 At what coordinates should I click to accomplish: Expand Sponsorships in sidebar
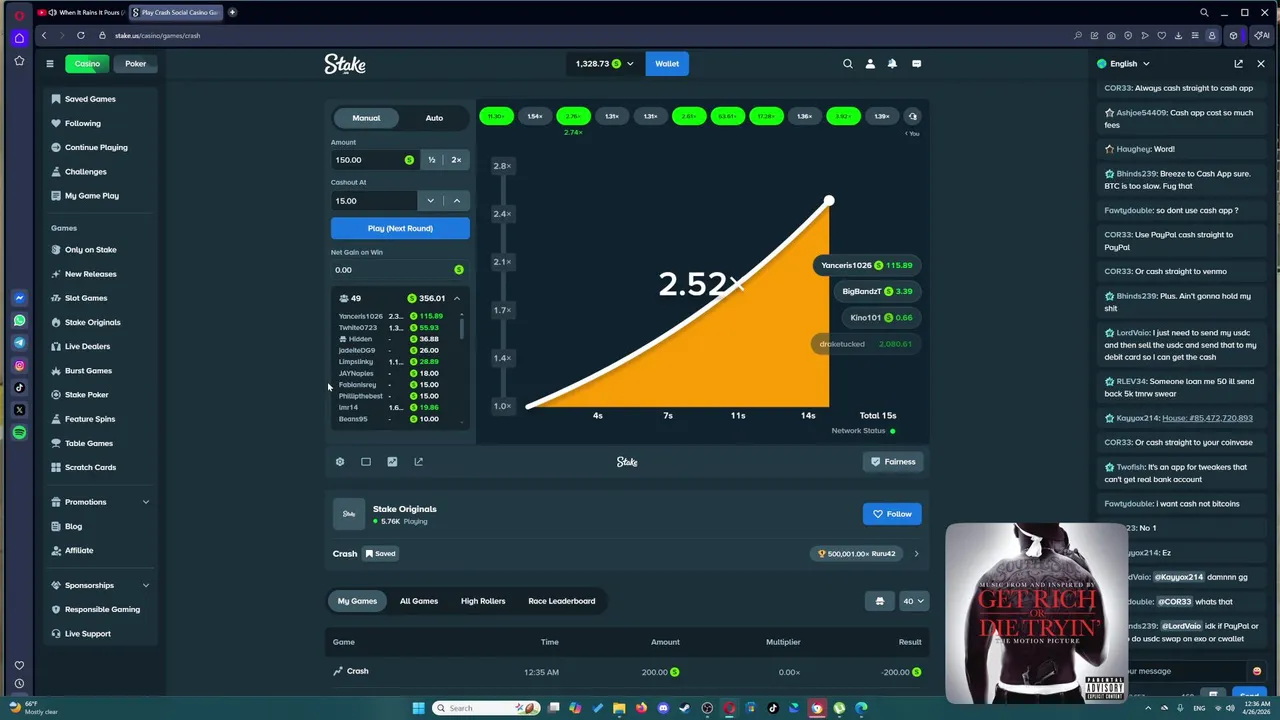click(x=146, y=585)
